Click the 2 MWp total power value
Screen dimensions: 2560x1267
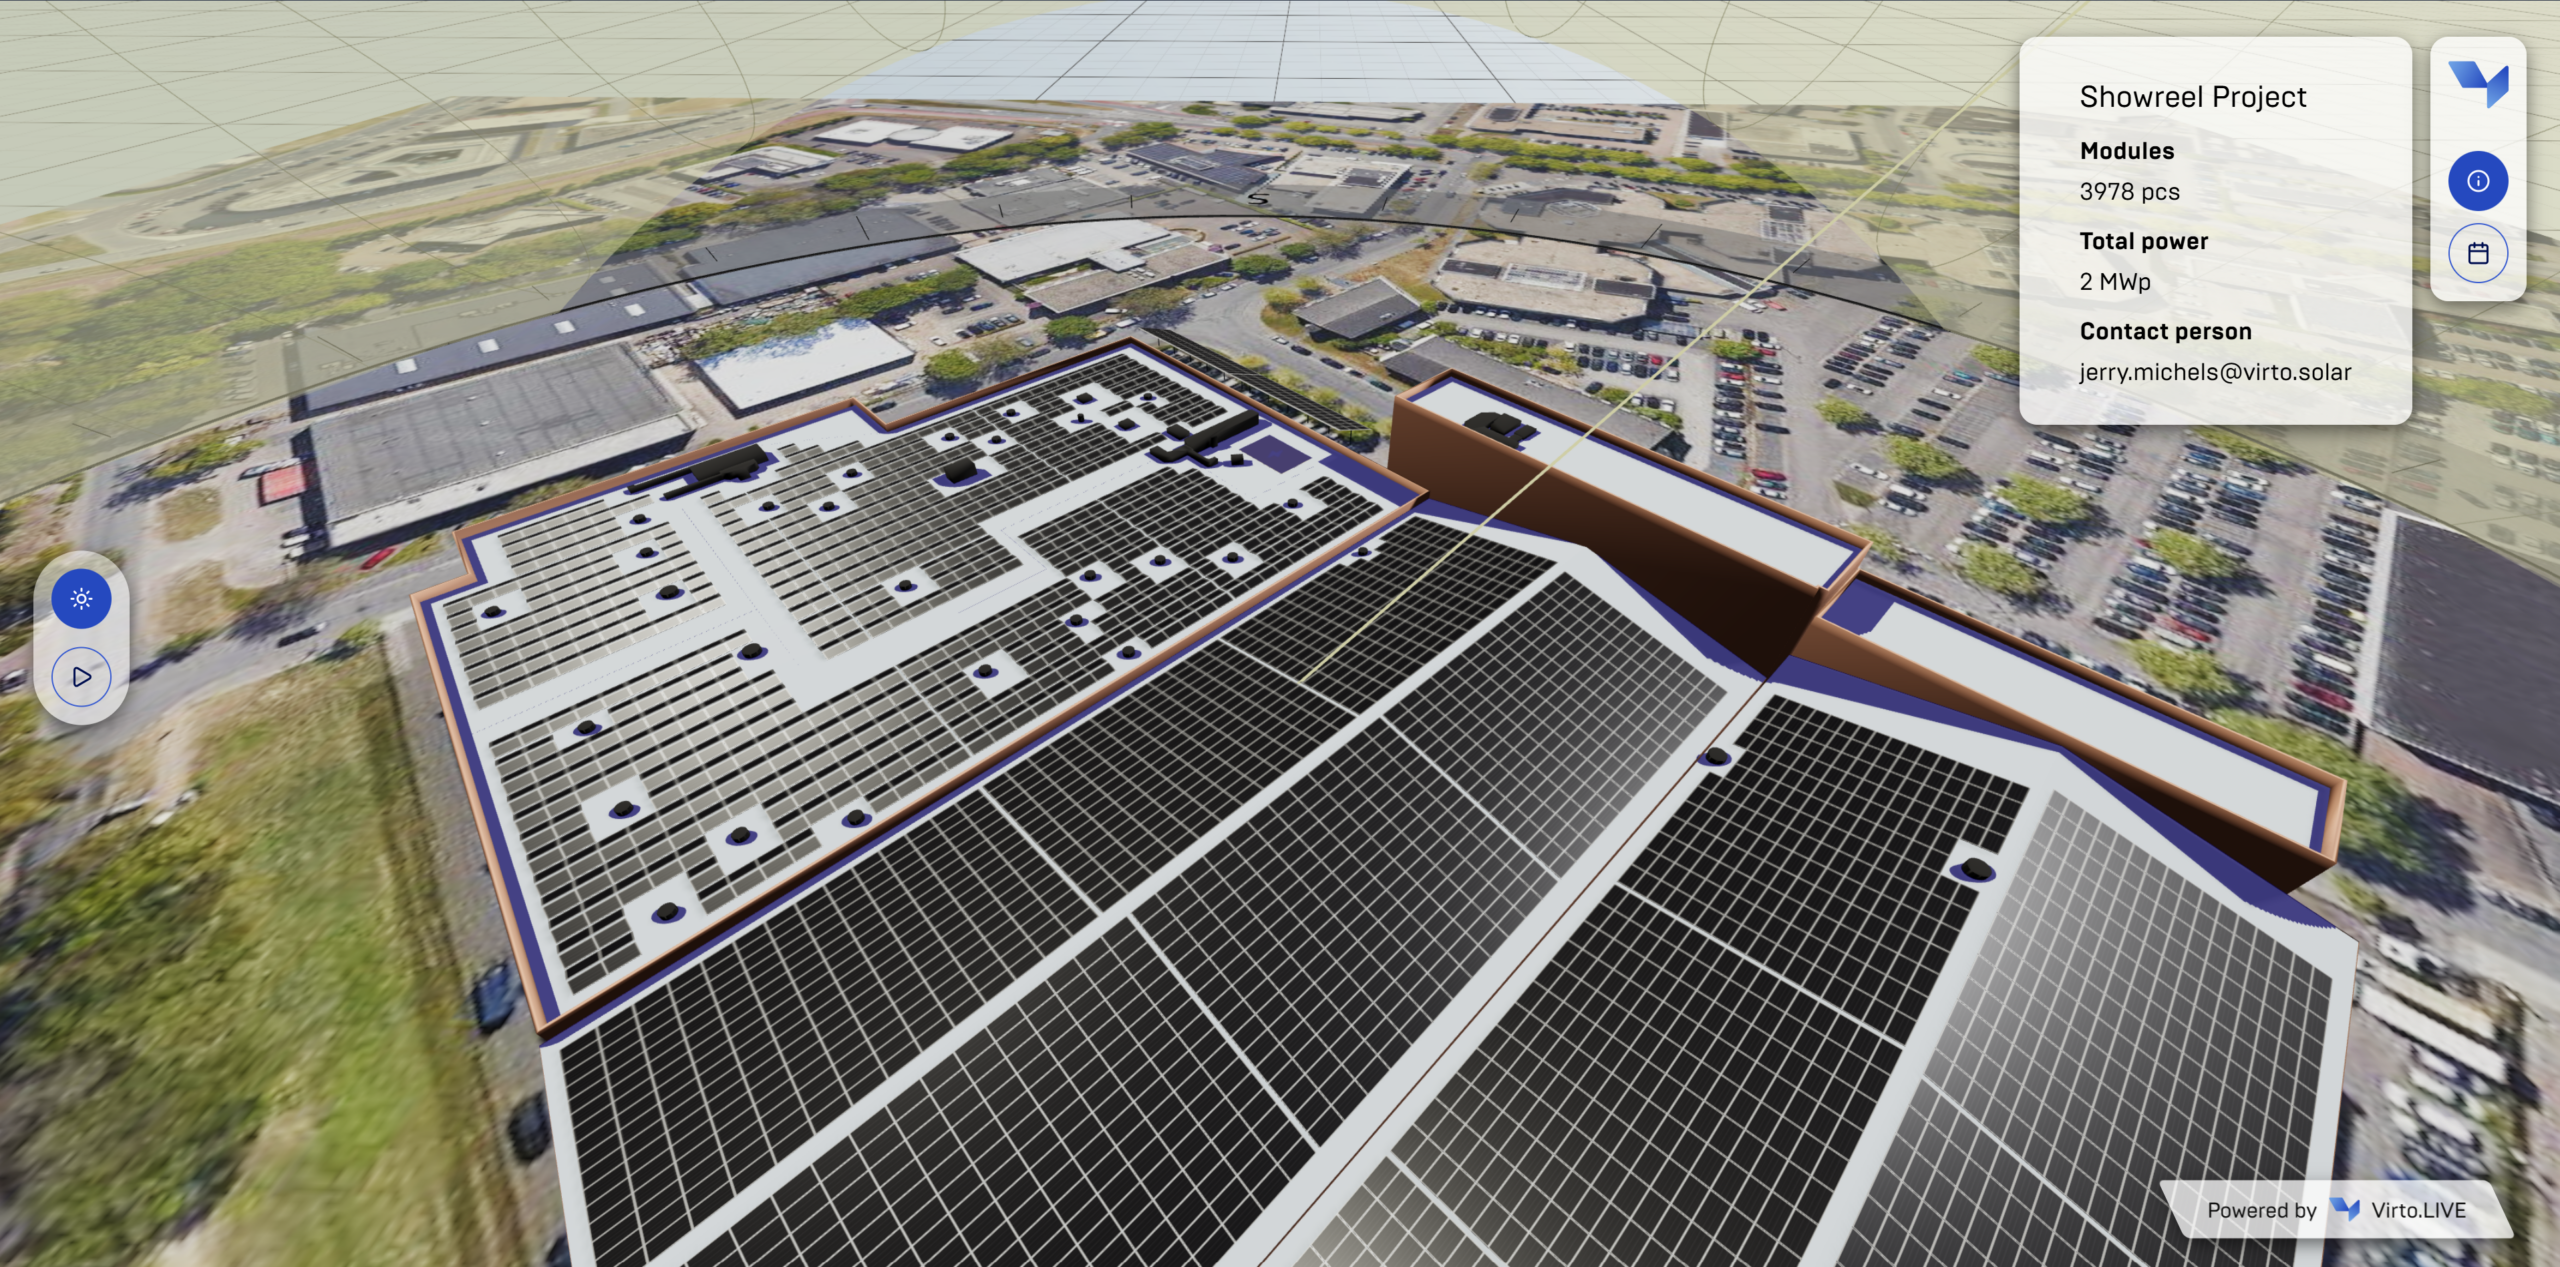tap(2115, 282)
